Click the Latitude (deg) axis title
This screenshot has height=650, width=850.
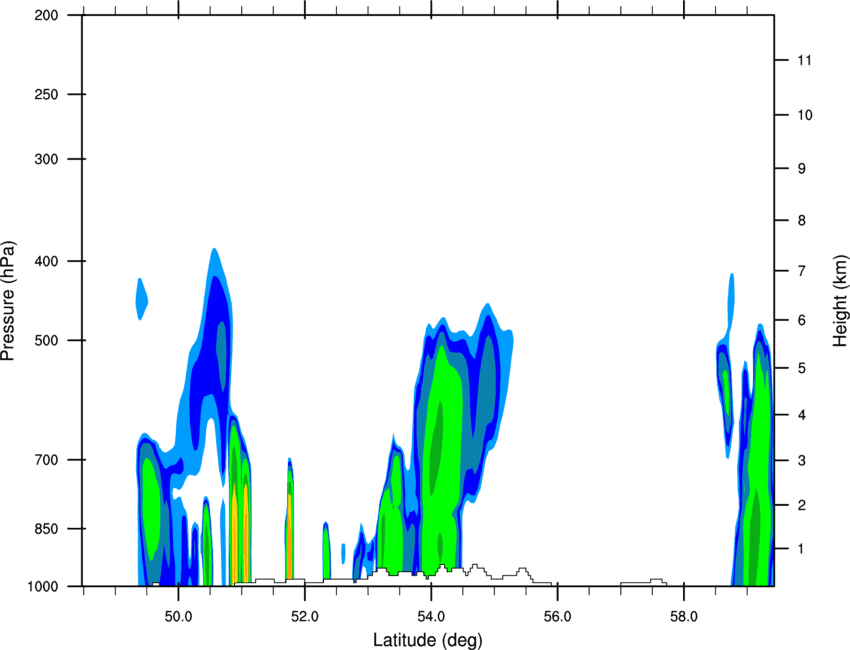[x=428, y=640]
